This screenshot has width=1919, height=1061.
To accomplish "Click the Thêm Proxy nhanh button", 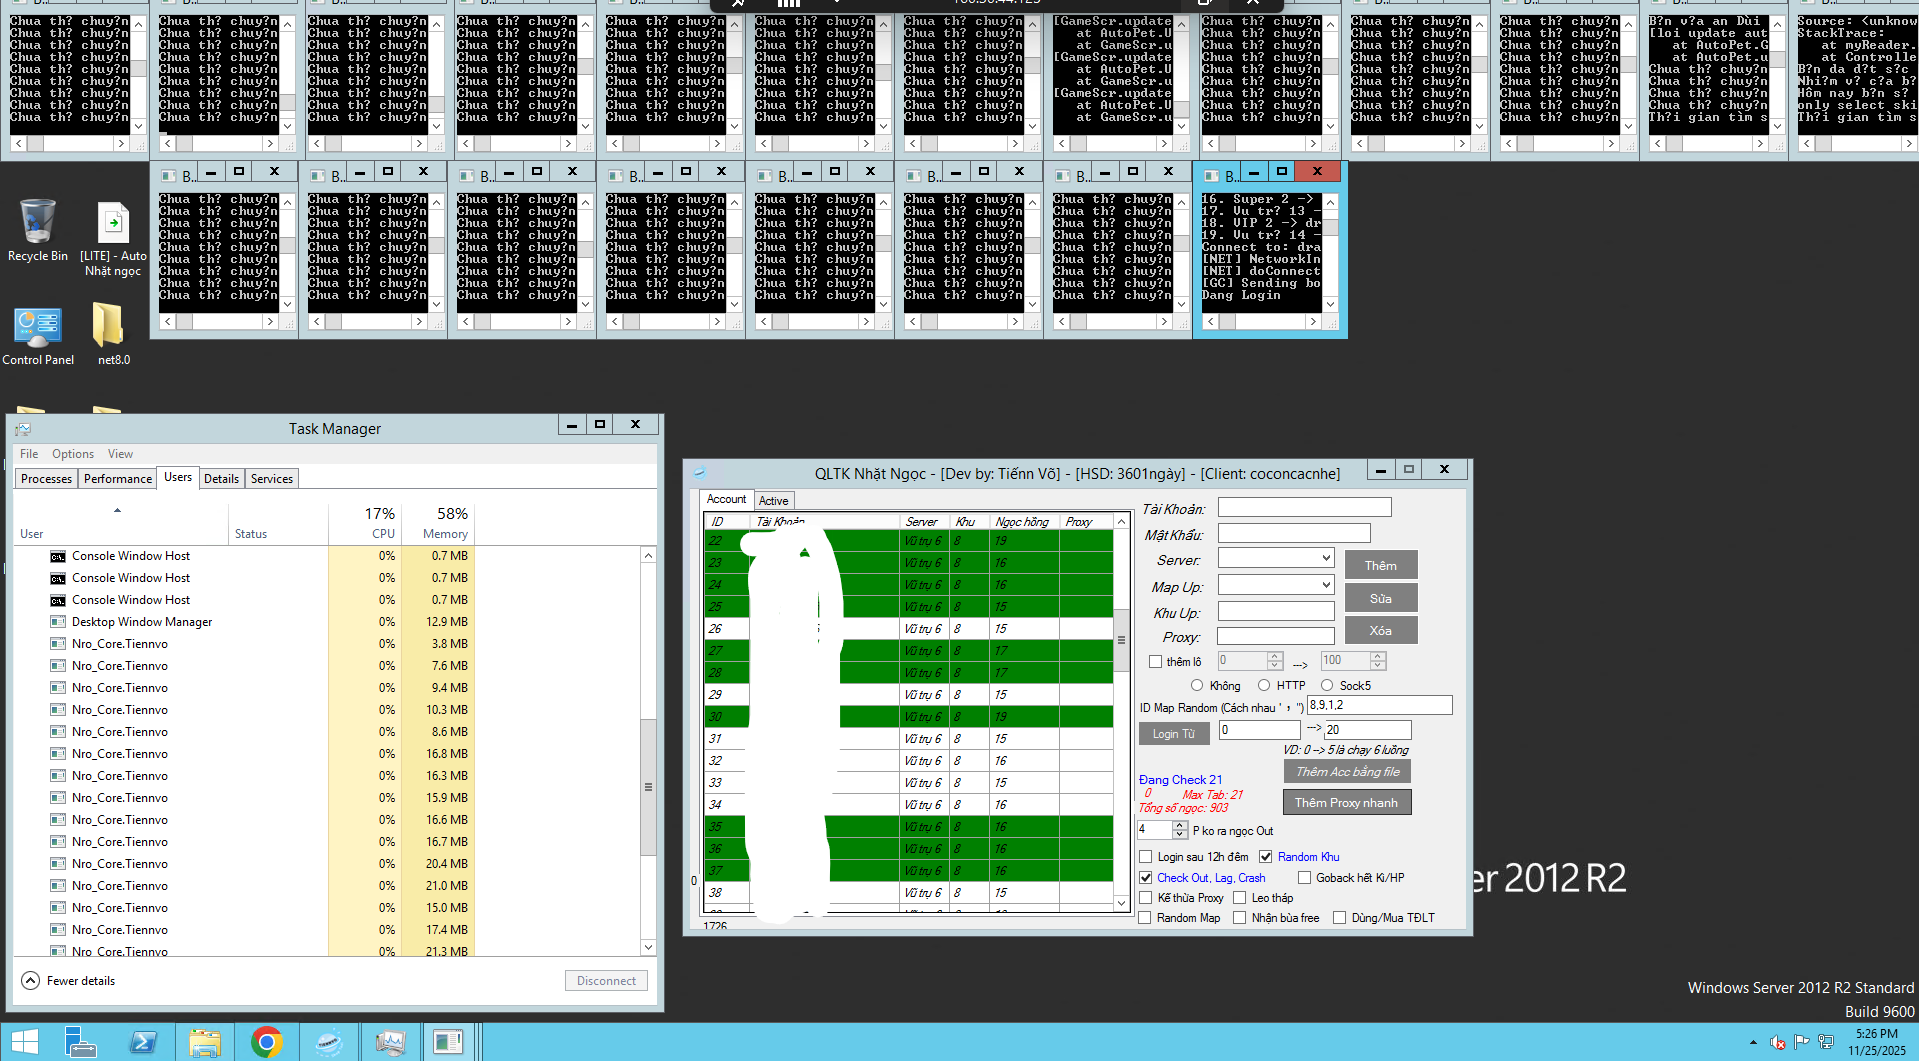I will coord(1346,803).
